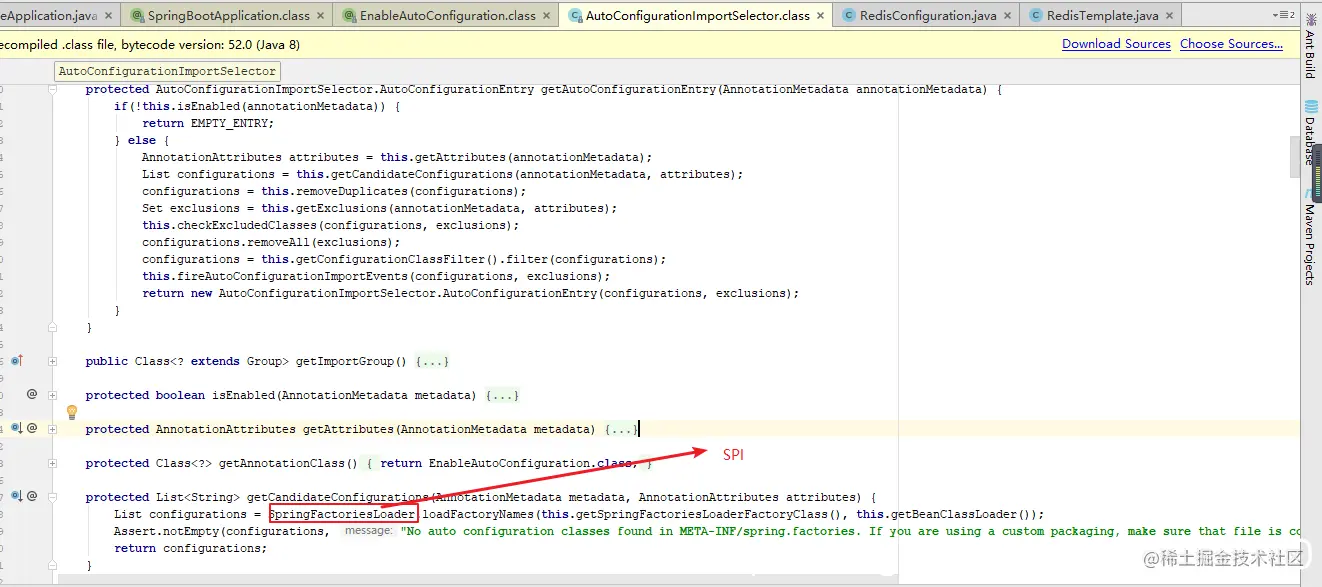
Task: Click the 'configurations.removeAll(exclusions);' line
Action: pos(270,242)
